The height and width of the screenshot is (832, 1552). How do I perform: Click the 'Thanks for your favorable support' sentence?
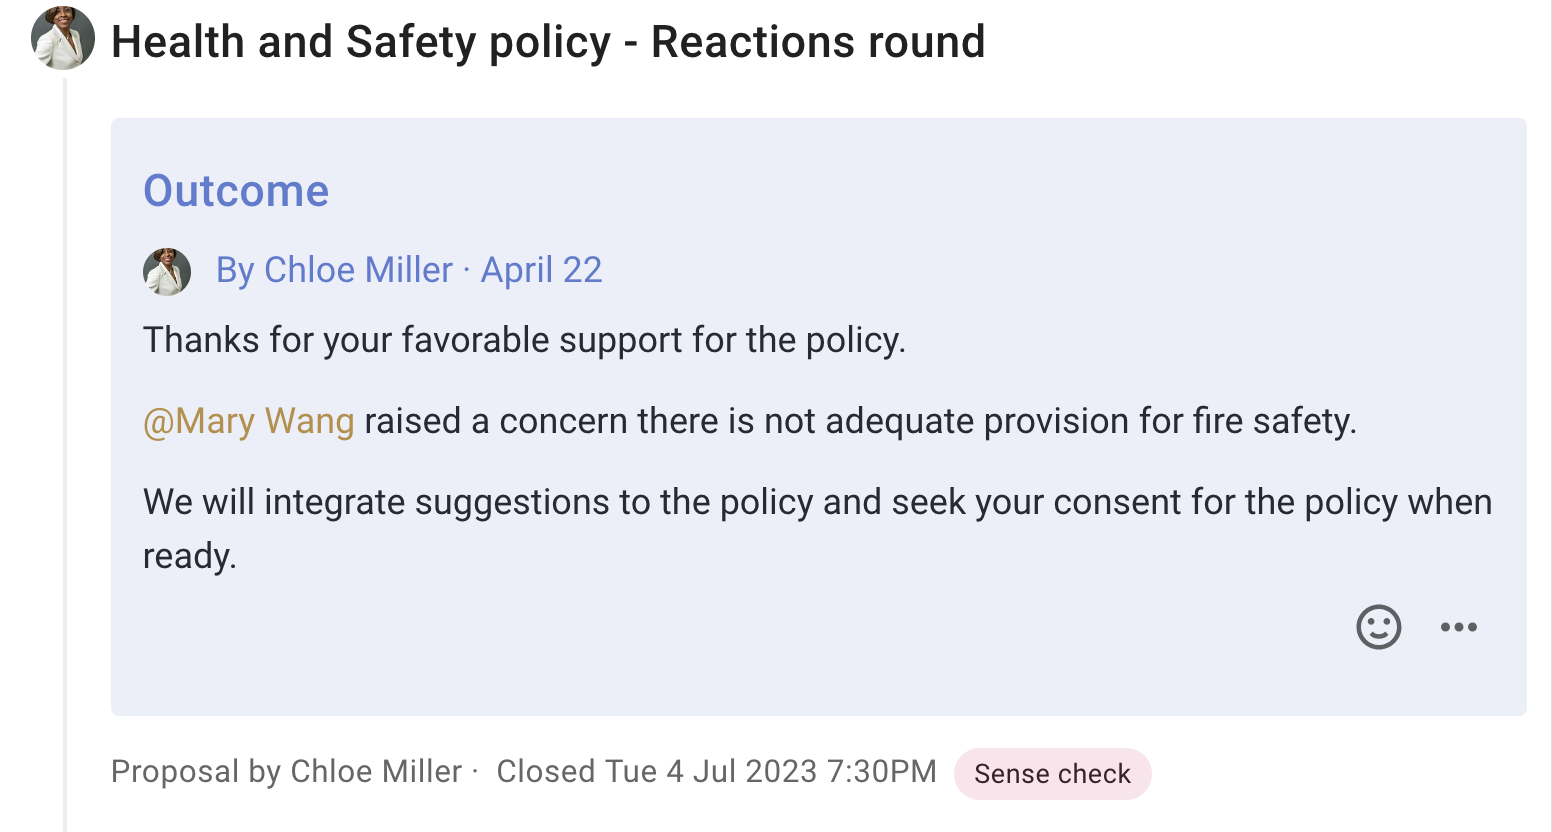[x=524, y=340]
